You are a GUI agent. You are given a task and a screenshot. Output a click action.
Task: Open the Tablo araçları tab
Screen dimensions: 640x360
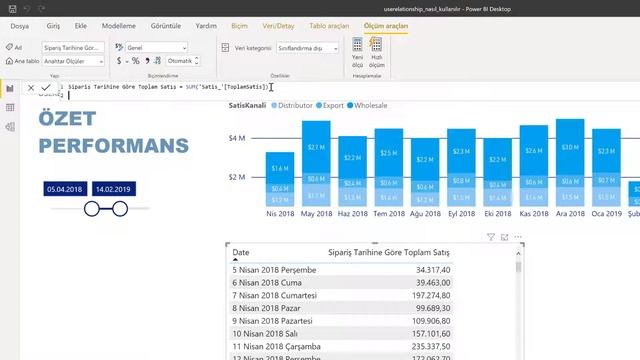pyautogui.click(x=329, y=26)
